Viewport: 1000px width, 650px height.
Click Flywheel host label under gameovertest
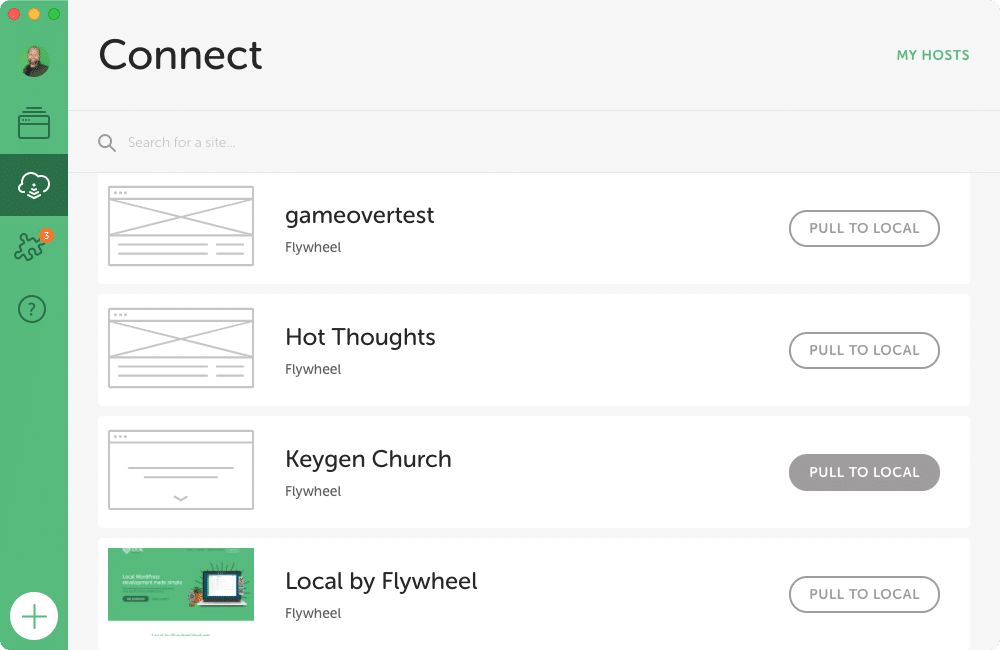[313, 247]
